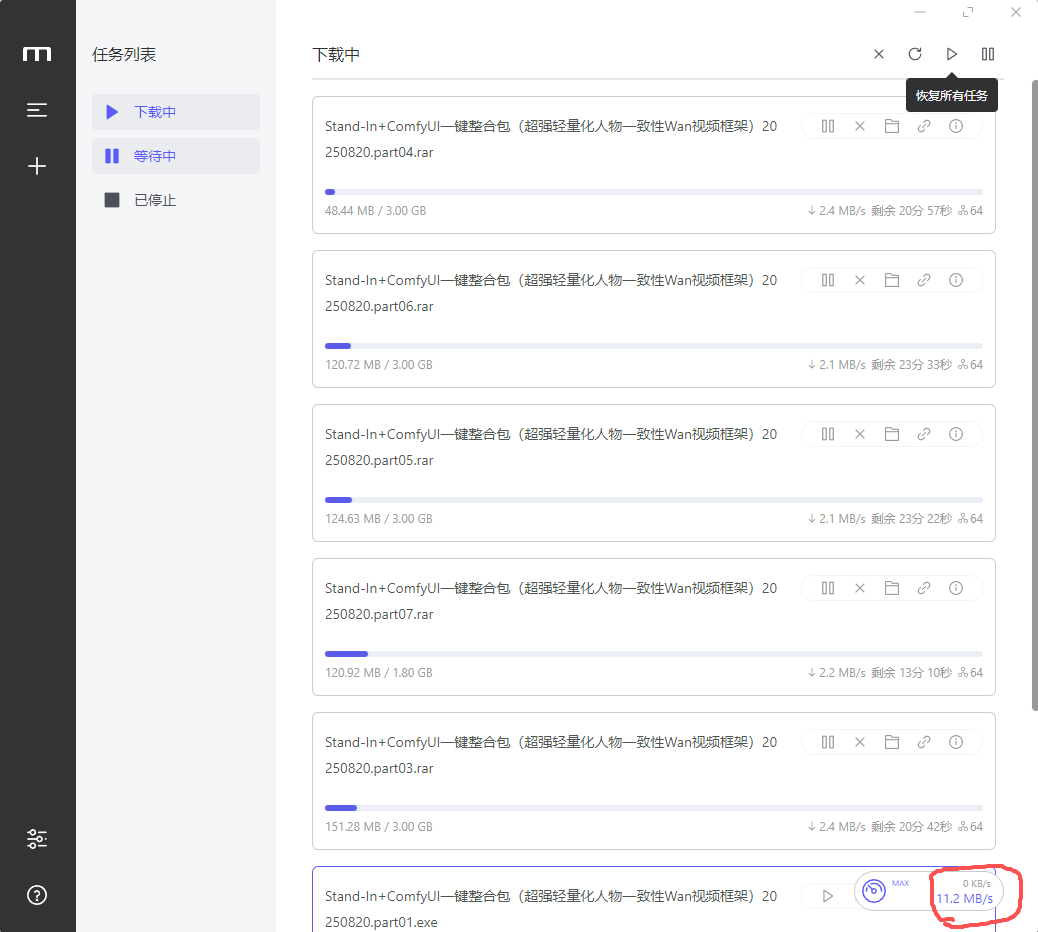Screen dimensions: 1038x932
Task: Open the task list hamburger menu icon
Action: click(37, 110)
